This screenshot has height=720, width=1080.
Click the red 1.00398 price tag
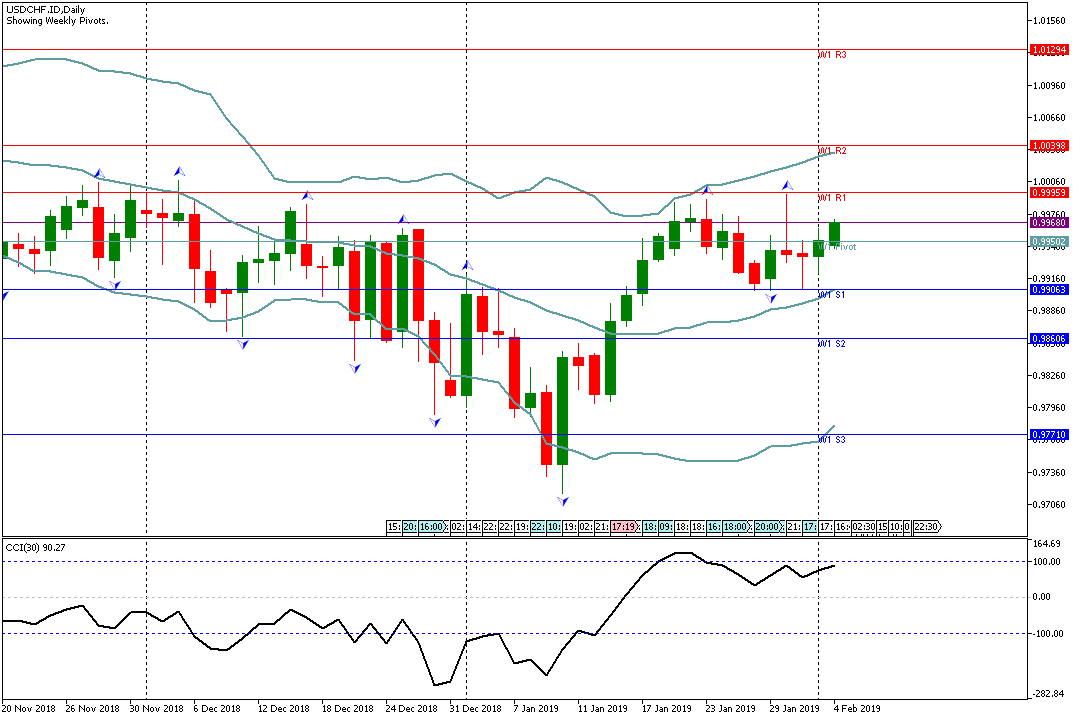[x=1049, y=145]
